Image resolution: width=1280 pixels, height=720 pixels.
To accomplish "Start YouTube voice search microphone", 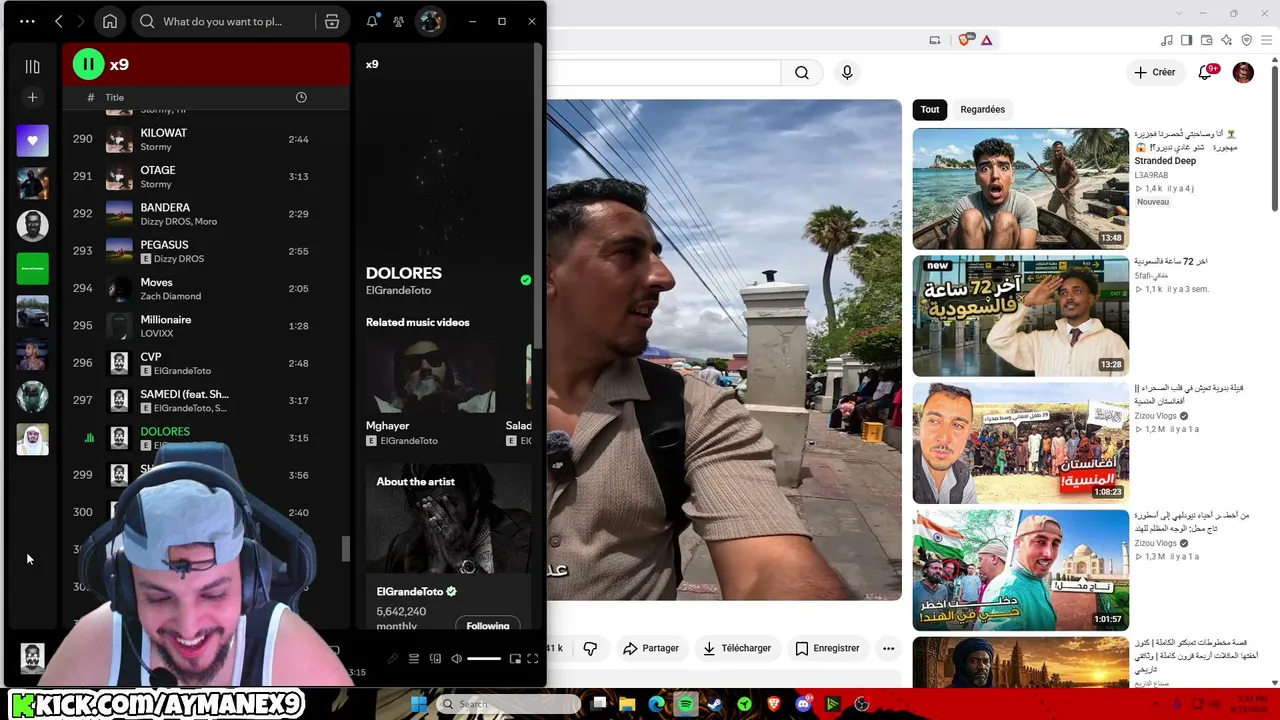I will click(x=847, y=72).
